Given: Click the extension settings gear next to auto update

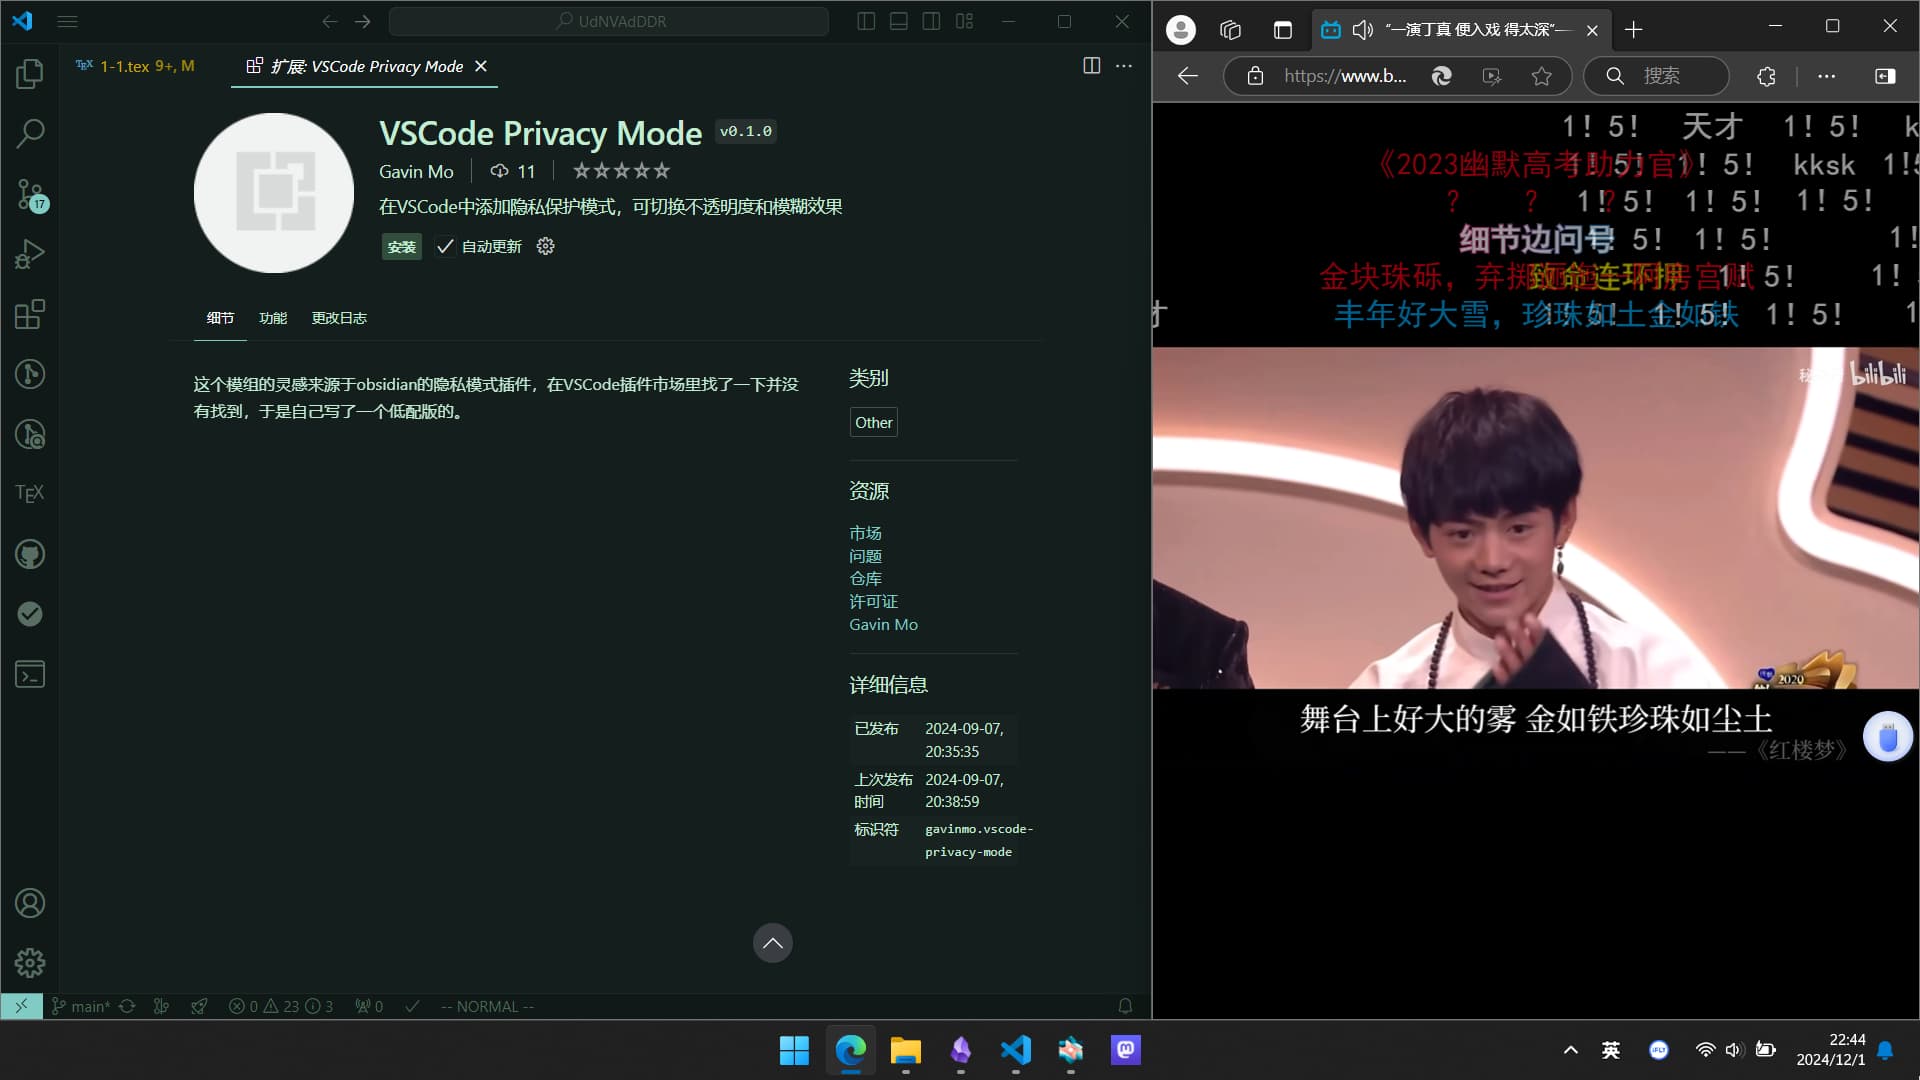Looking at the screenshot, I should coord(545,246).
